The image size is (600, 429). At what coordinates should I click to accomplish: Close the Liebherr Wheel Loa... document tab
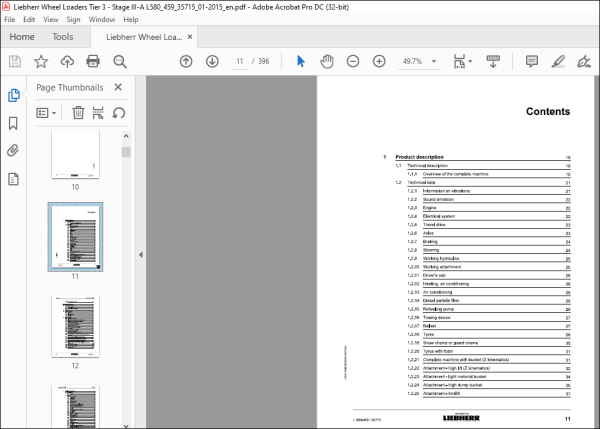(x=190, y=37)
